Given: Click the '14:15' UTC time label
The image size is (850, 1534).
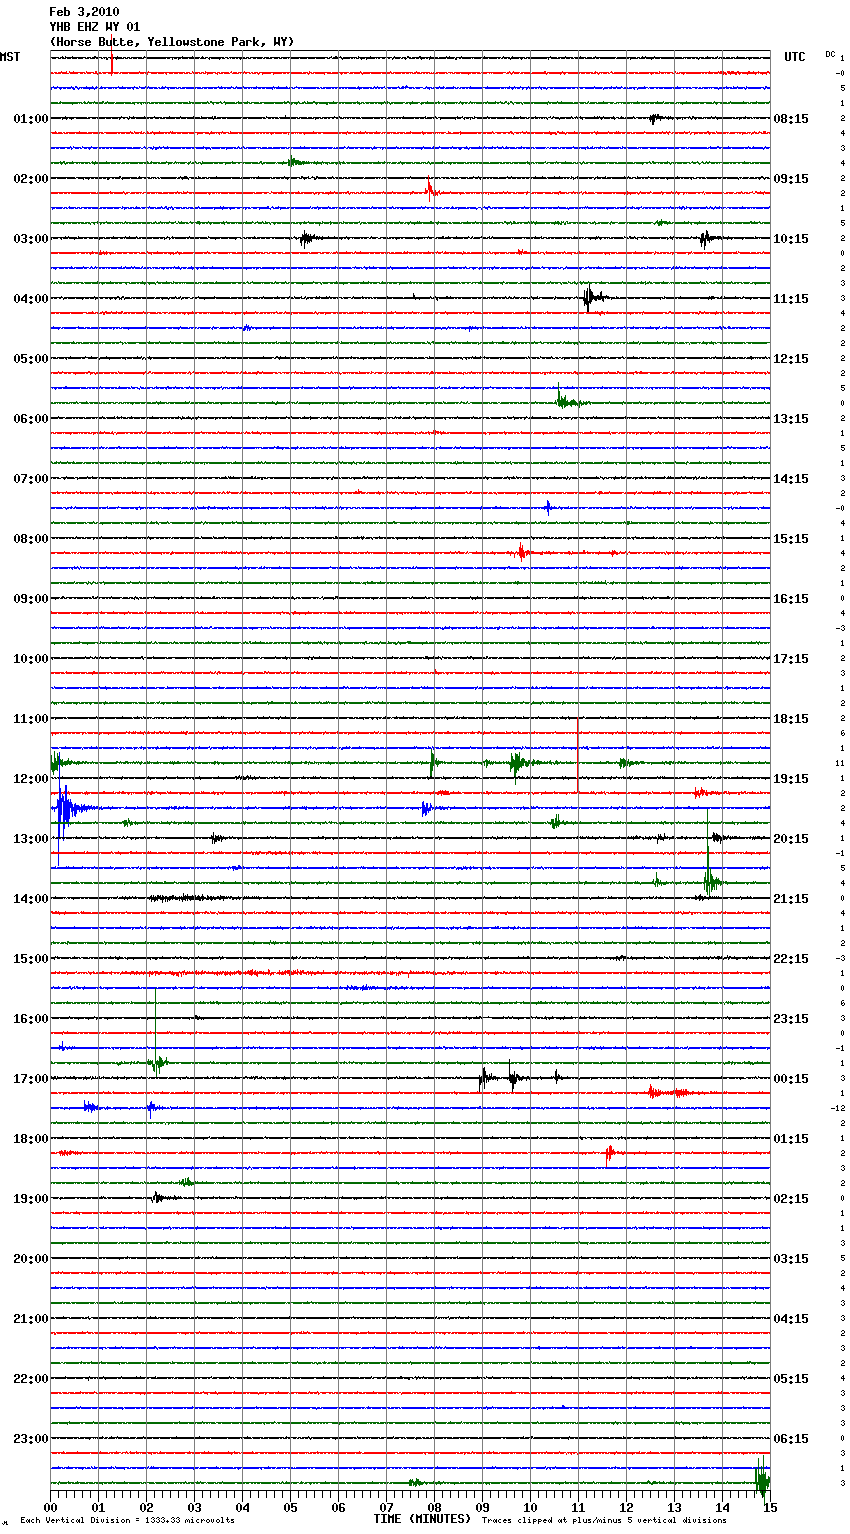Looking at the screenshot, I should point(791,479).
